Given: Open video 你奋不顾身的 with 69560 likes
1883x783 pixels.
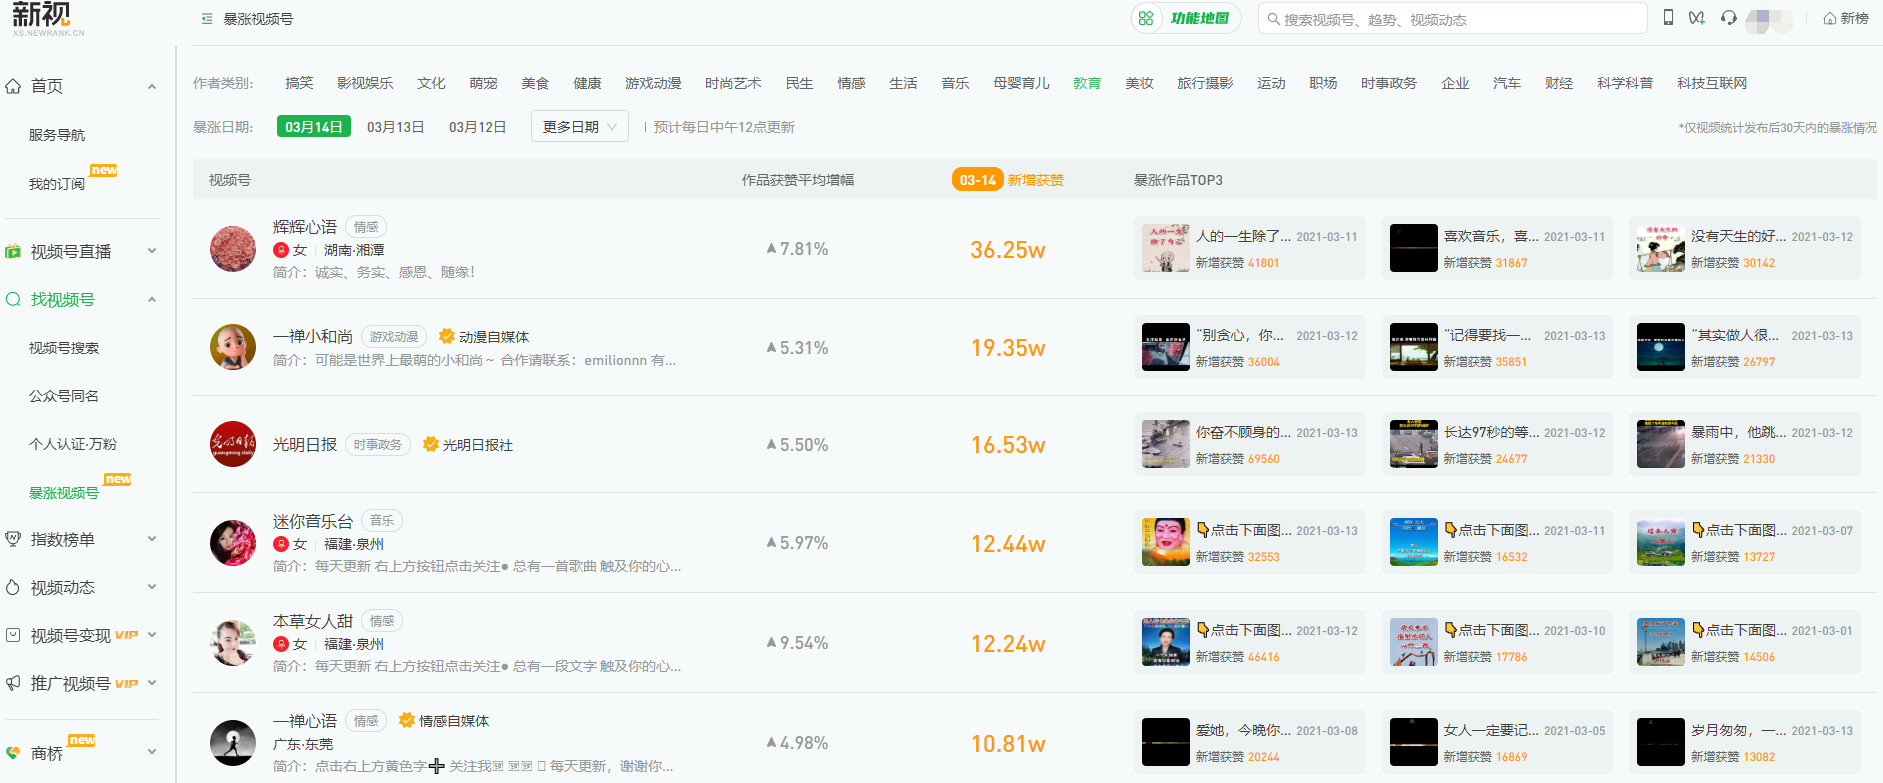Looking at the screenshot, I should tap(1250, 444).
